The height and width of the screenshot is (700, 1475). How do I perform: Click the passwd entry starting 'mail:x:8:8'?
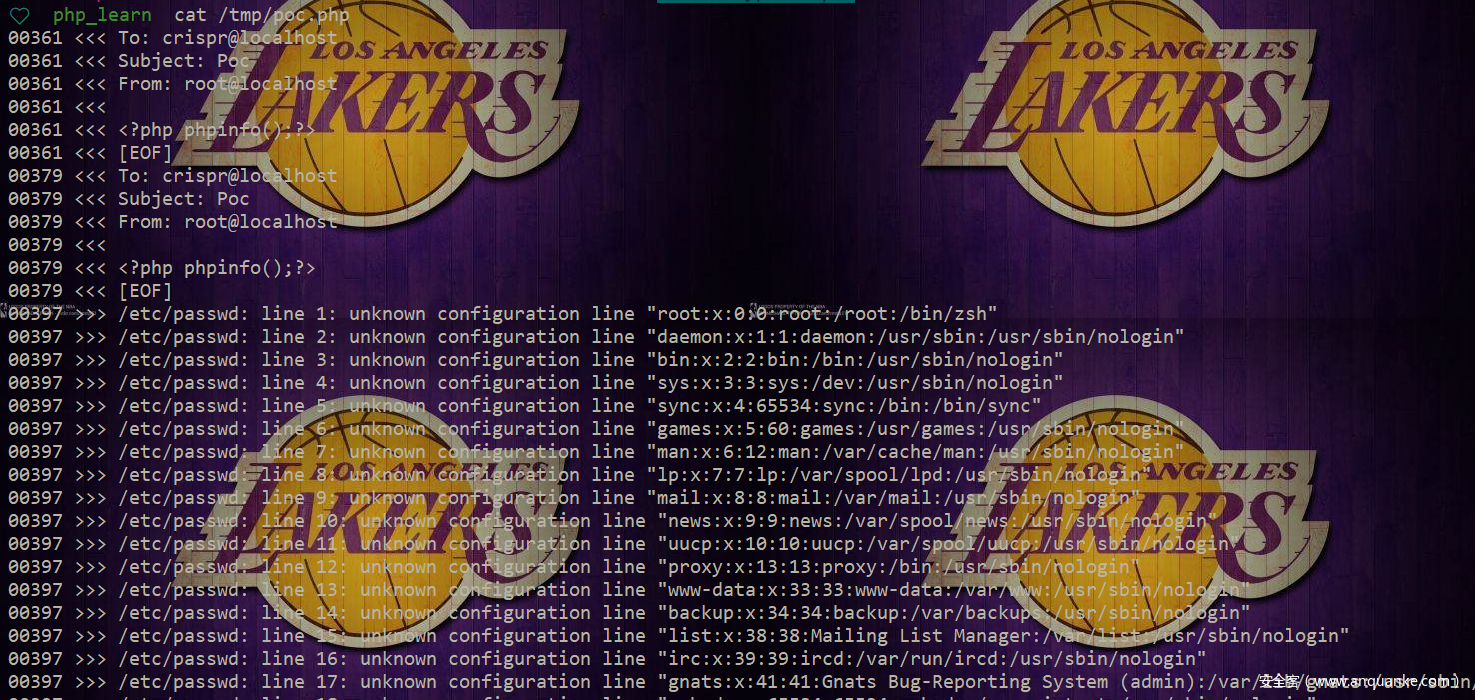point(893,498)
